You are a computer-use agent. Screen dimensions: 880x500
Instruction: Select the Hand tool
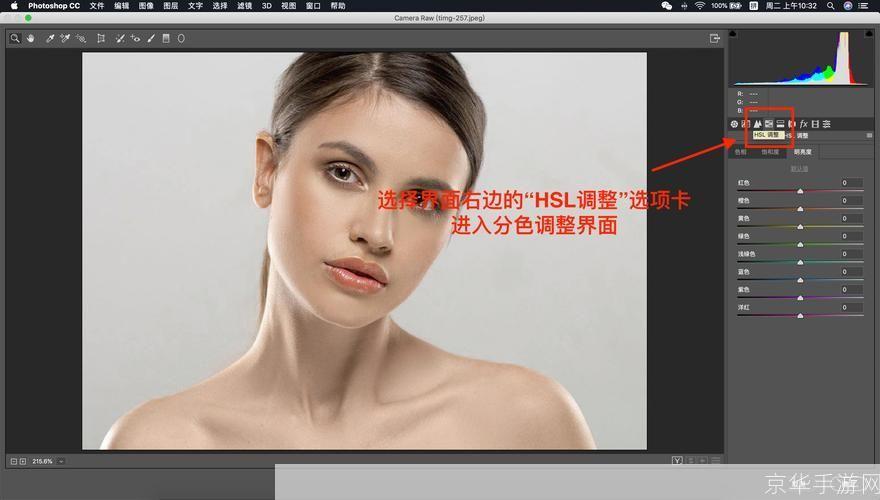[x=30, y=38]
